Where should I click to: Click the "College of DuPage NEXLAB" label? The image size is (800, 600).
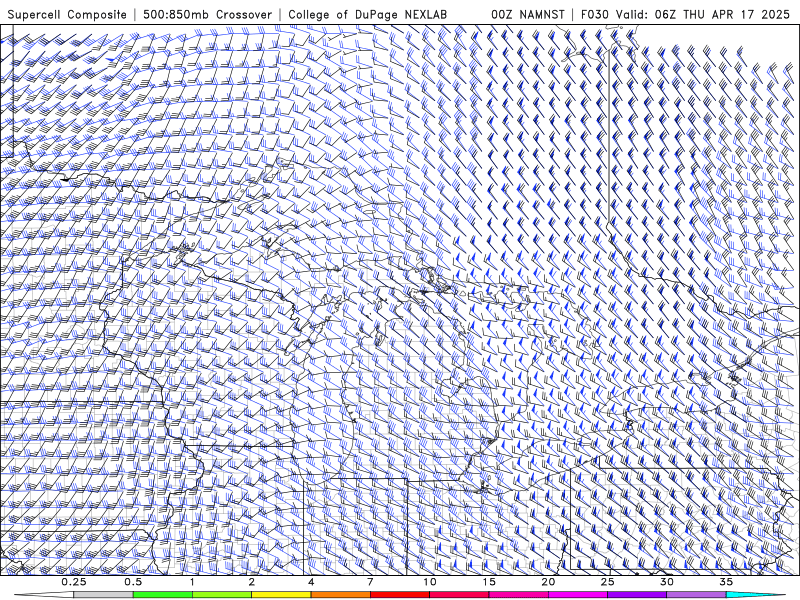[367, 15]
